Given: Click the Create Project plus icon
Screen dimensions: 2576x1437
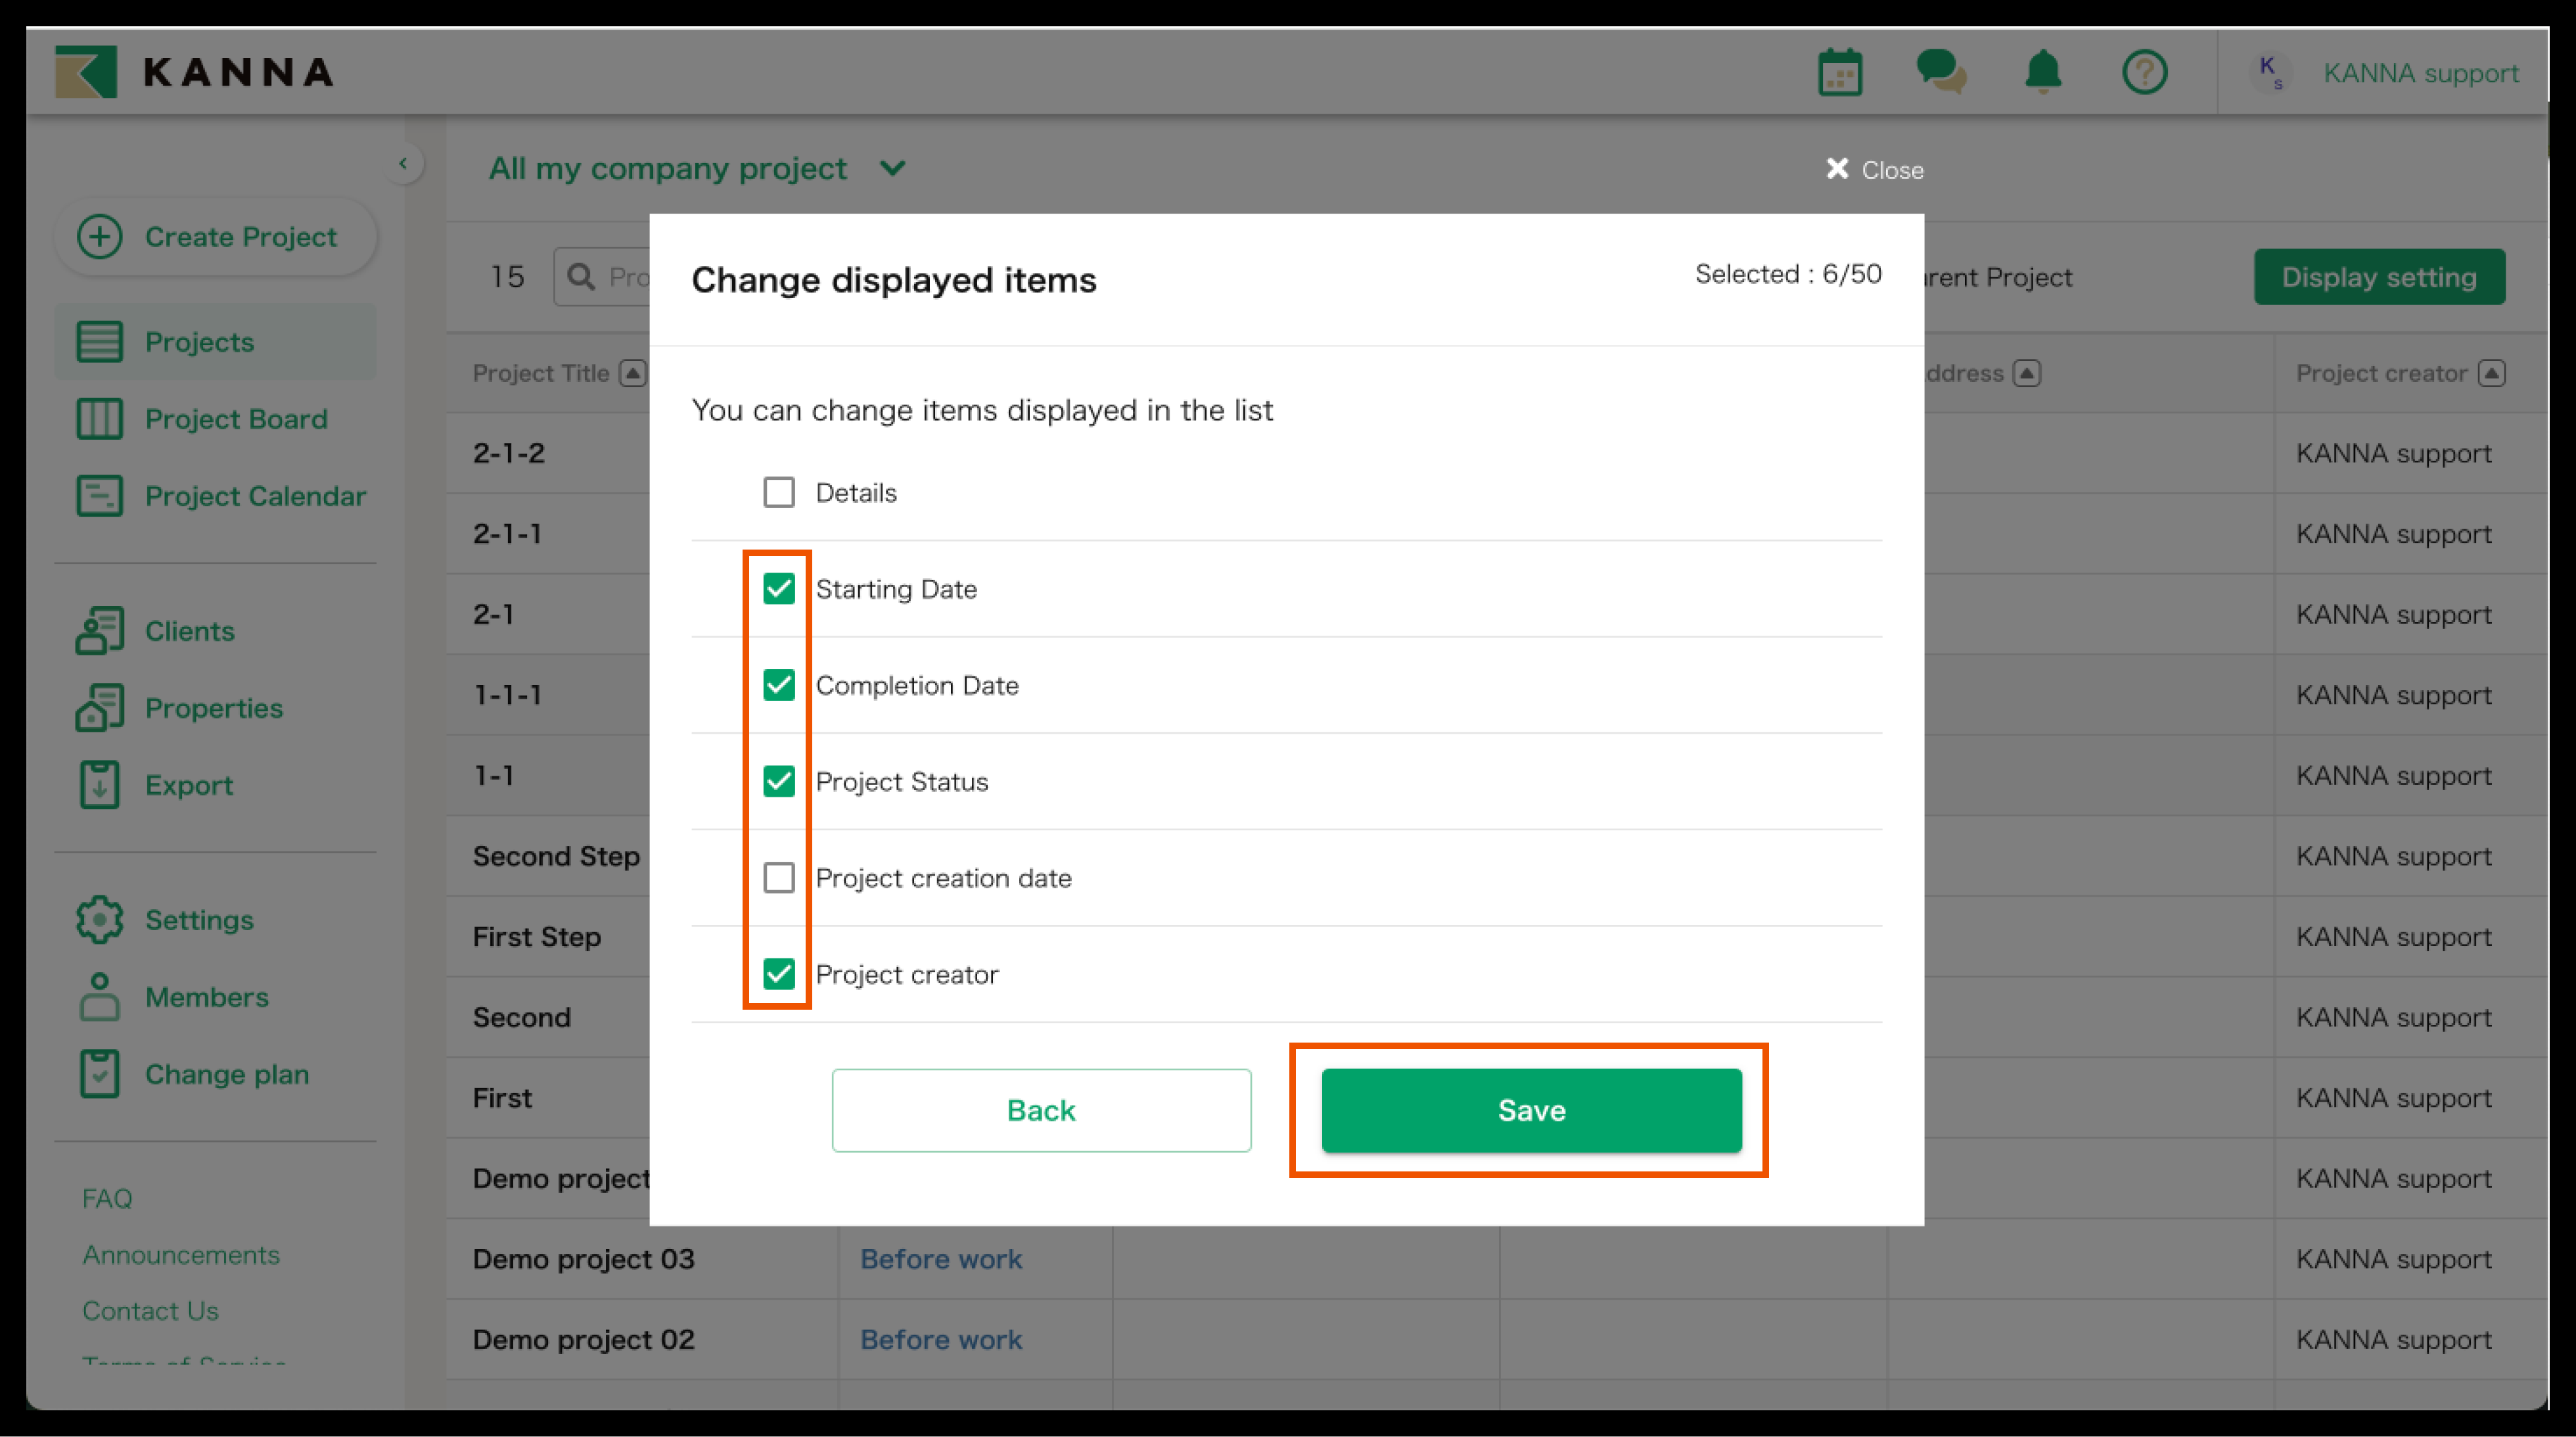Looking at the screenshot, I should [100, 237].
